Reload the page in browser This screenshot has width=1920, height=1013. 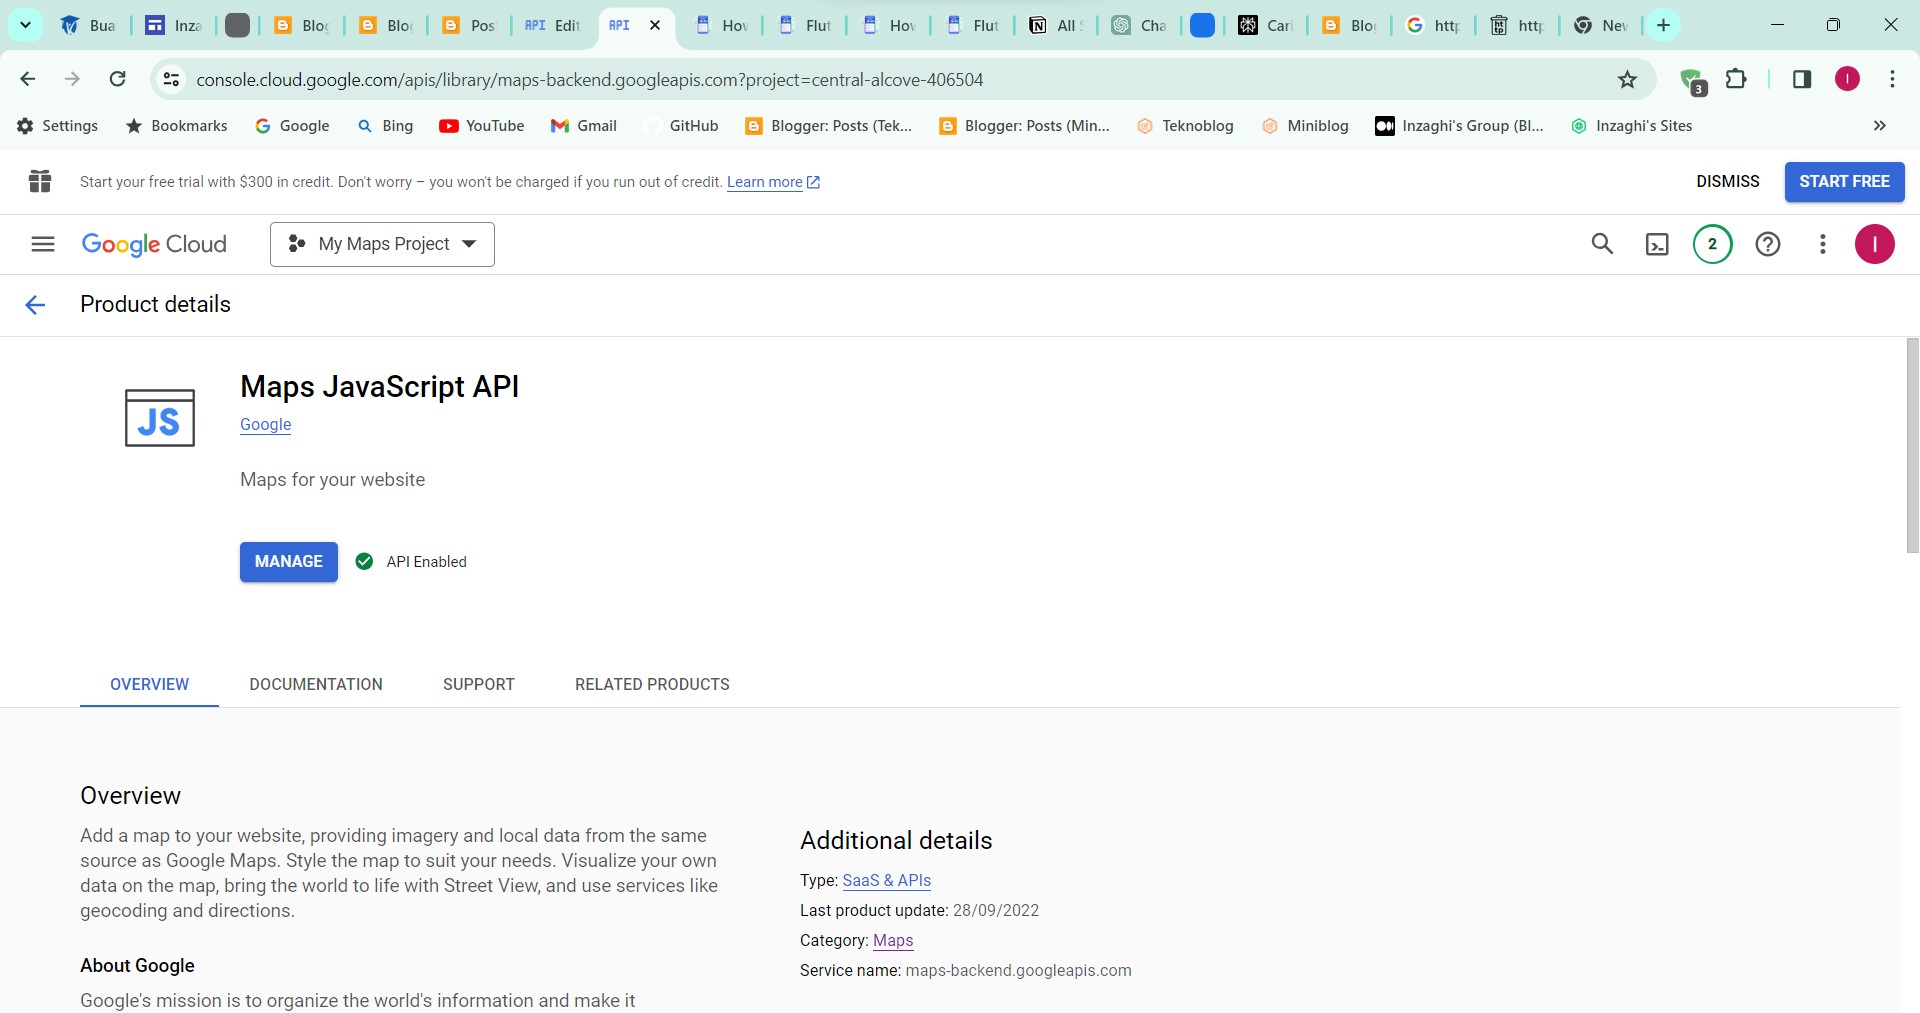117,79
